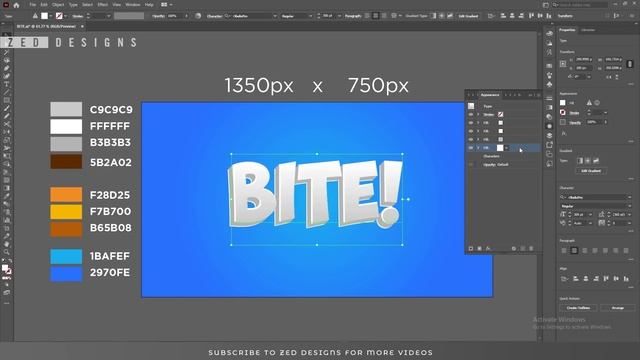The image size is (640, 360).
Task: Select the Zoom tool
Action: tap(7, 252)
